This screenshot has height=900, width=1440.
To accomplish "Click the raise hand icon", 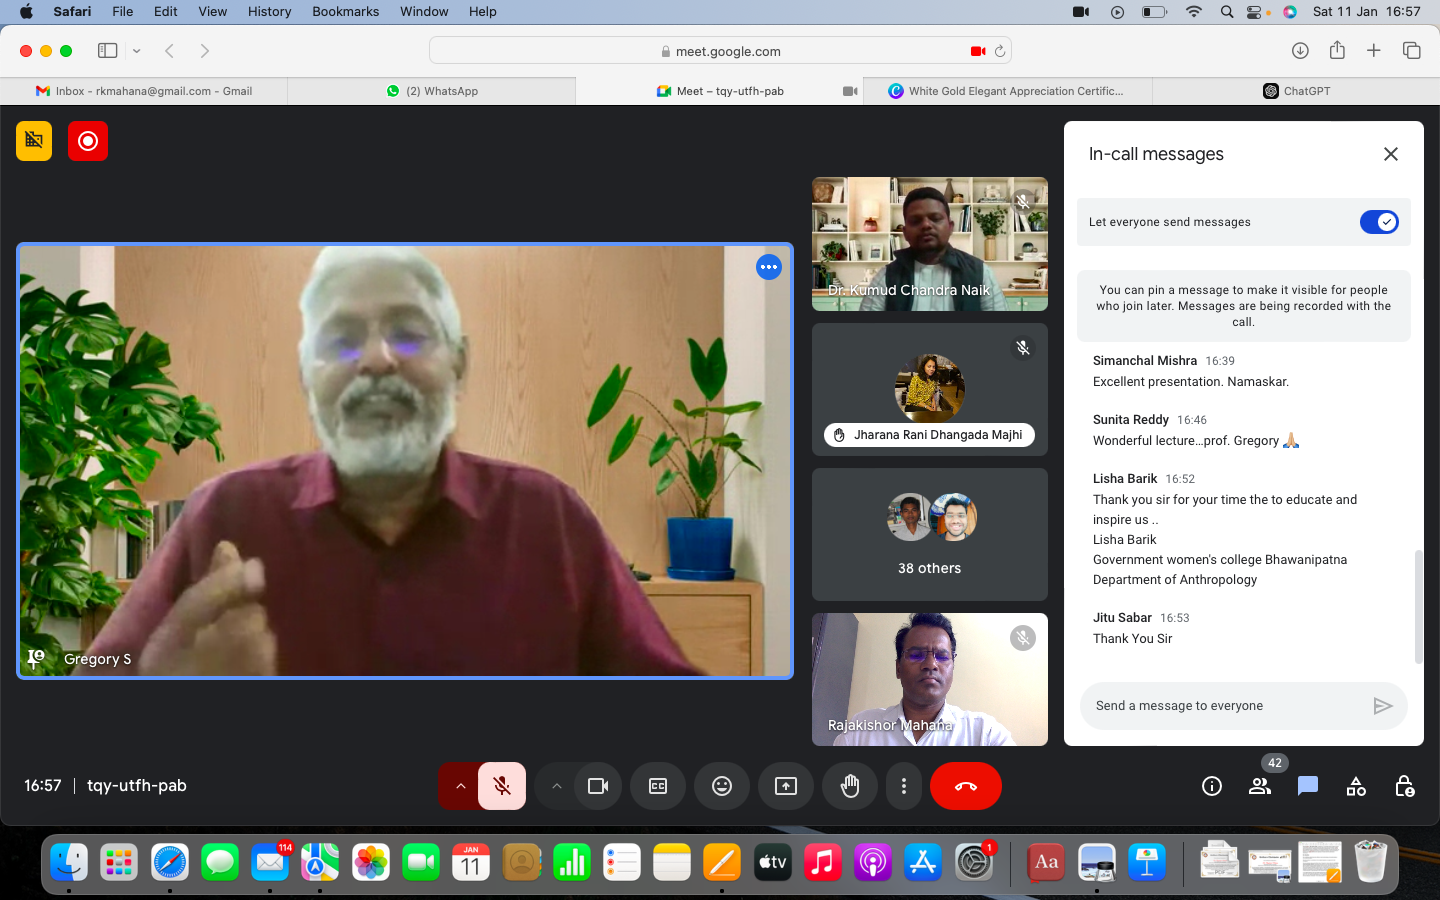I will point(850,786).
